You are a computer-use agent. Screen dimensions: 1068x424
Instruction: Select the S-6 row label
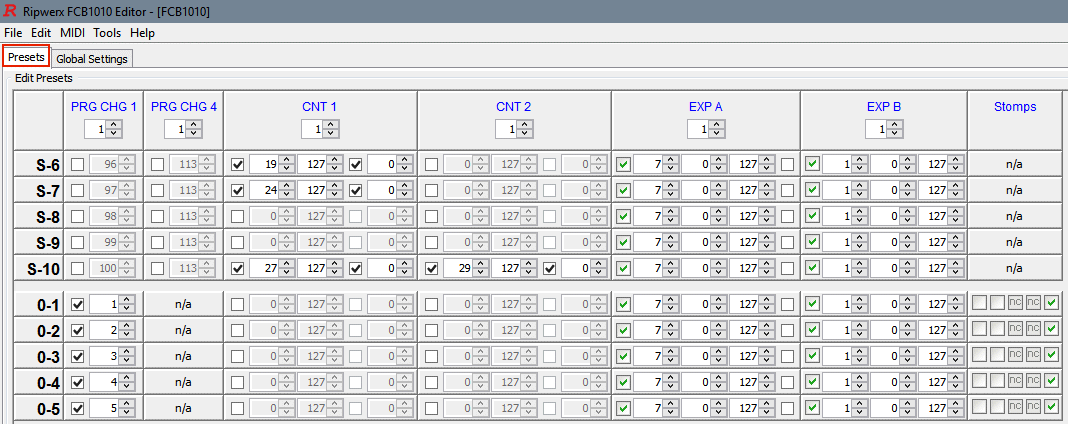pyautogui.click(x=48, y=165)
